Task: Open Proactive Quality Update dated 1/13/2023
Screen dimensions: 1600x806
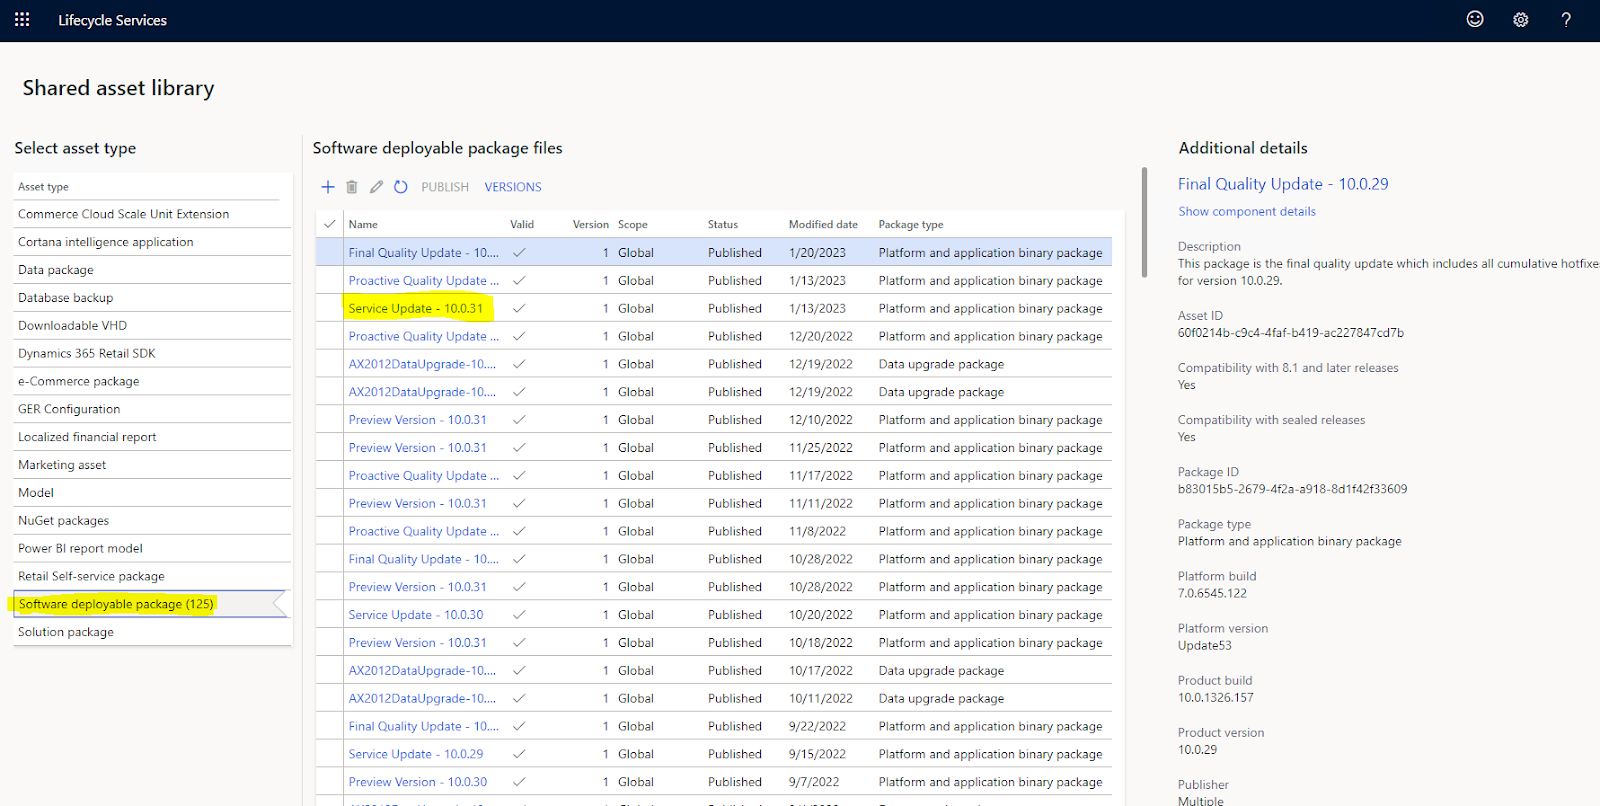Action: pyautogui.click(x=423, y=281)
